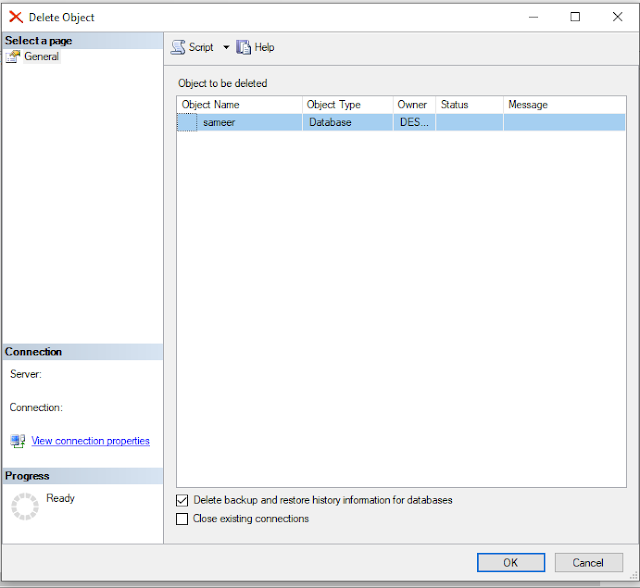This screenshot has height=588, width=640.
Task: Uncheck Delete backup and restore history
Action: pos(182,500)
